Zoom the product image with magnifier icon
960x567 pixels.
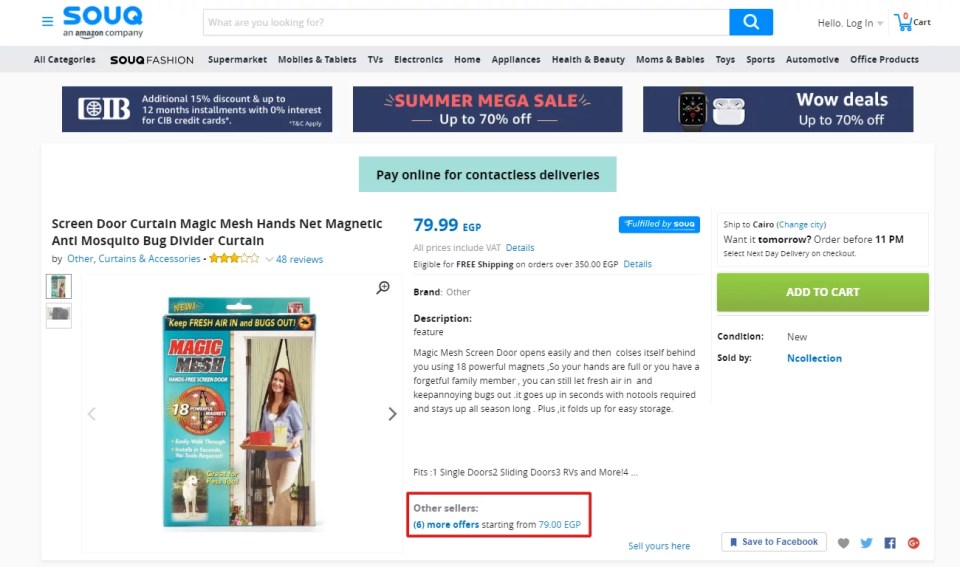(383, 288)
